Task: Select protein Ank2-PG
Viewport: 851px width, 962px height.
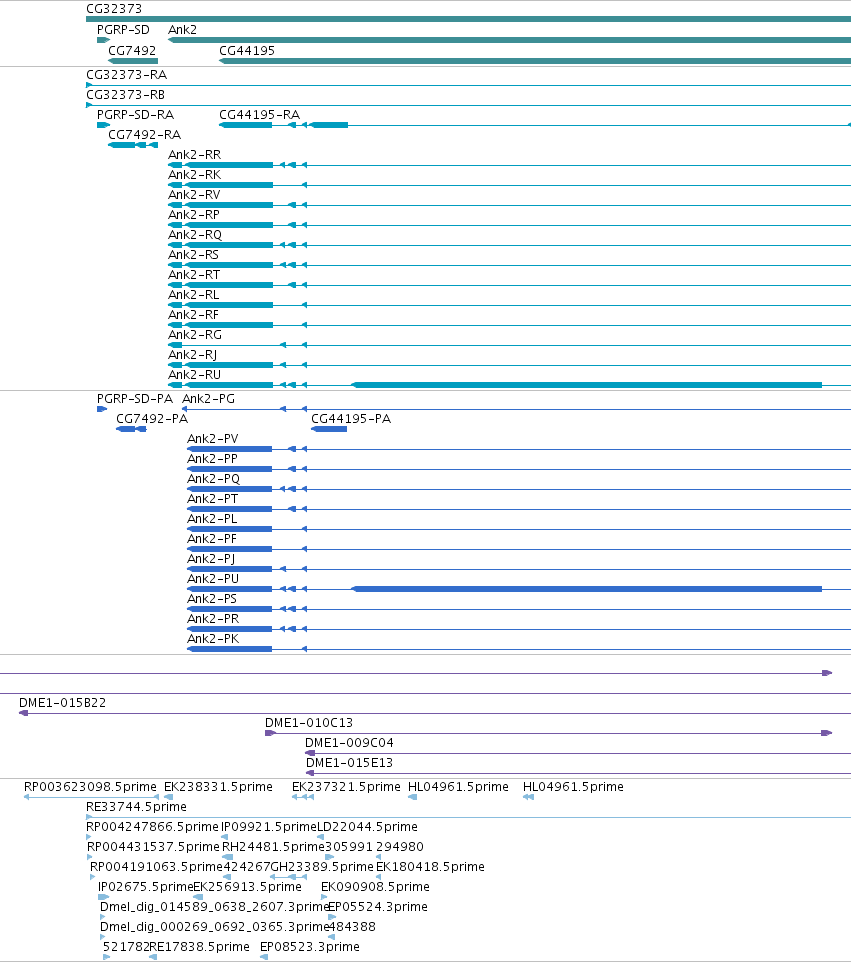Action: [x=208, y=398]
